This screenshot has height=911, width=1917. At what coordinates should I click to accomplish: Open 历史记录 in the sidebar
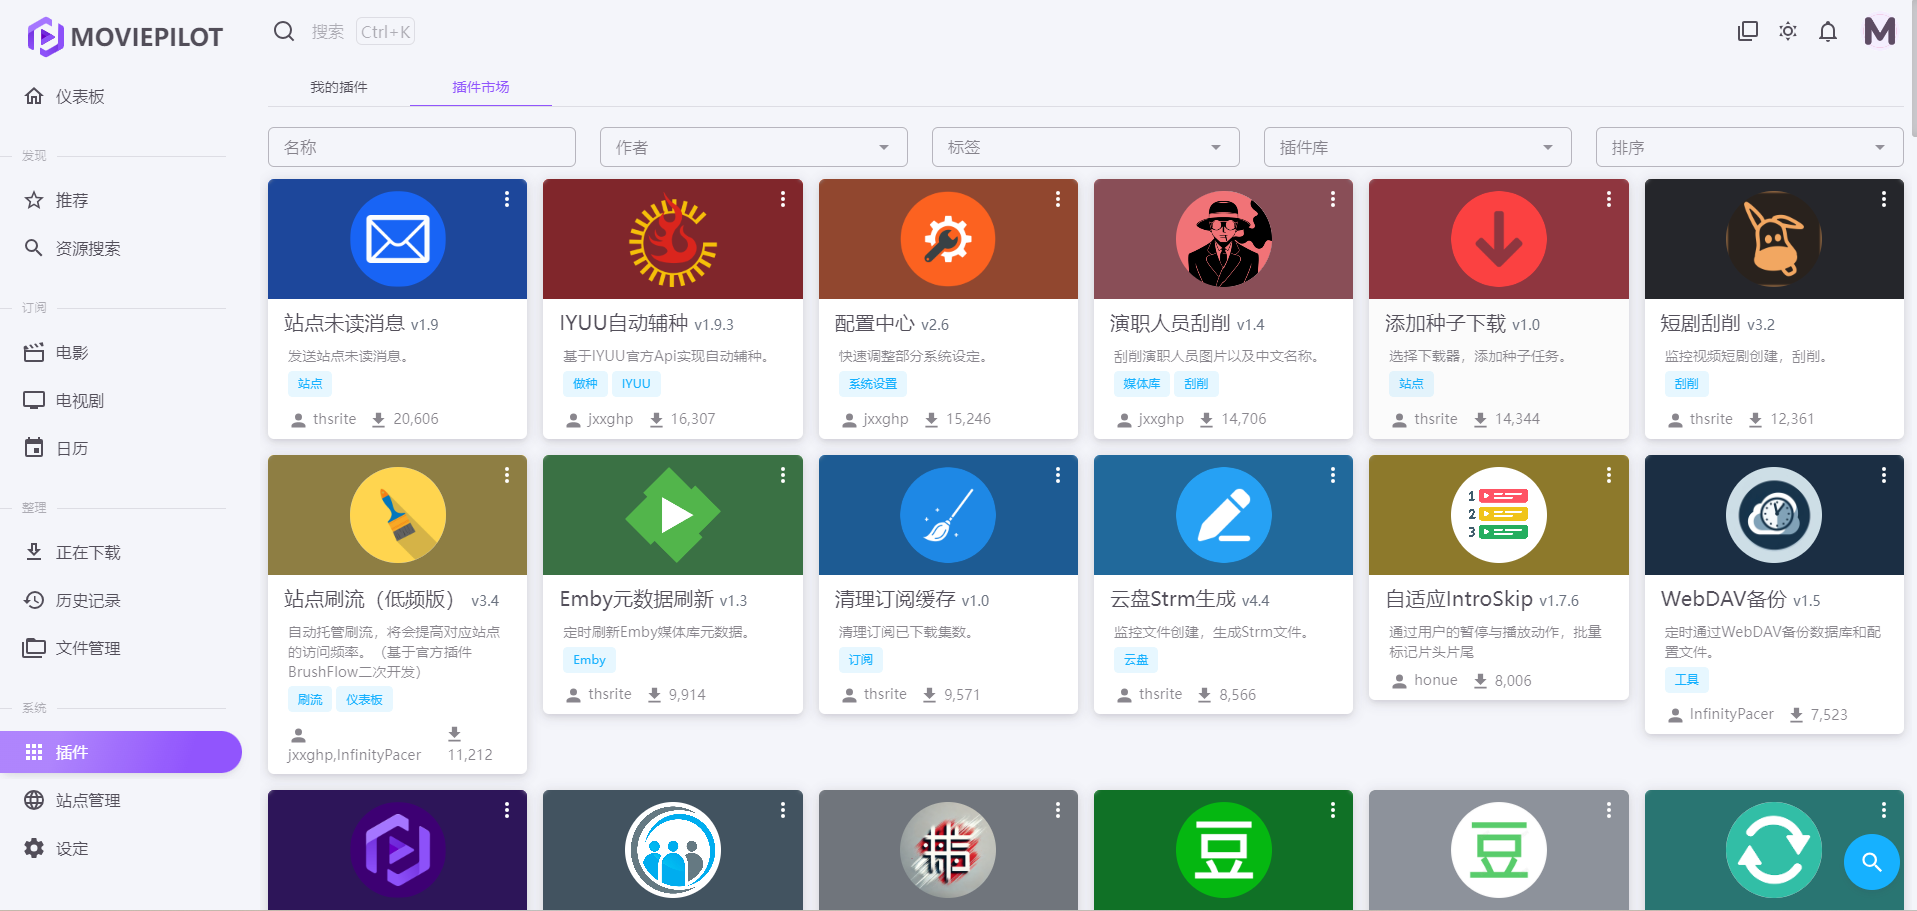pyautogui.click(x=121, y=600)
